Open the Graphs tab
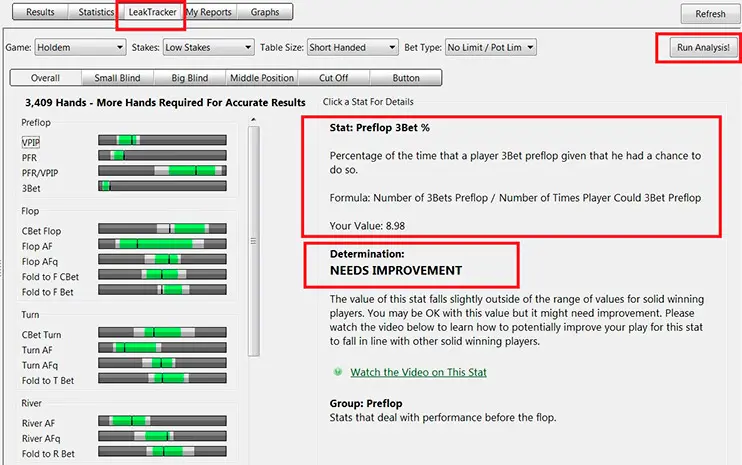This screenshot has height=465, width=742. (266, 13)
